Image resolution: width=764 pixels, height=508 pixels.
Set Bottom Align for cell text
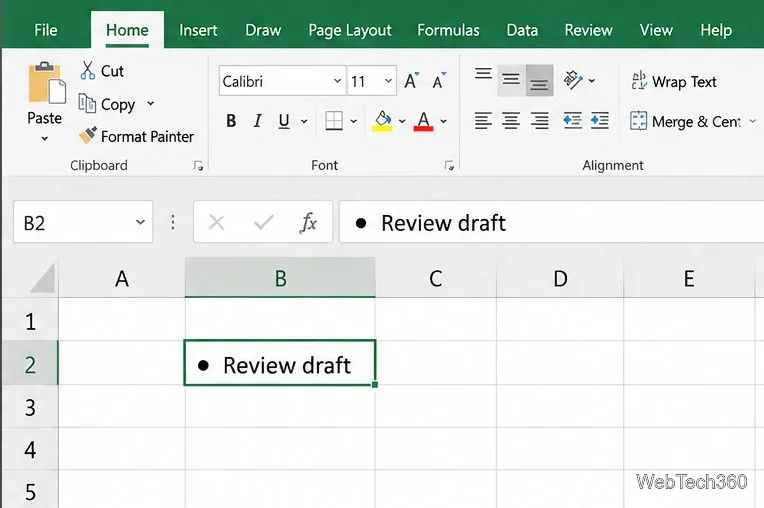tap(539, 80)
